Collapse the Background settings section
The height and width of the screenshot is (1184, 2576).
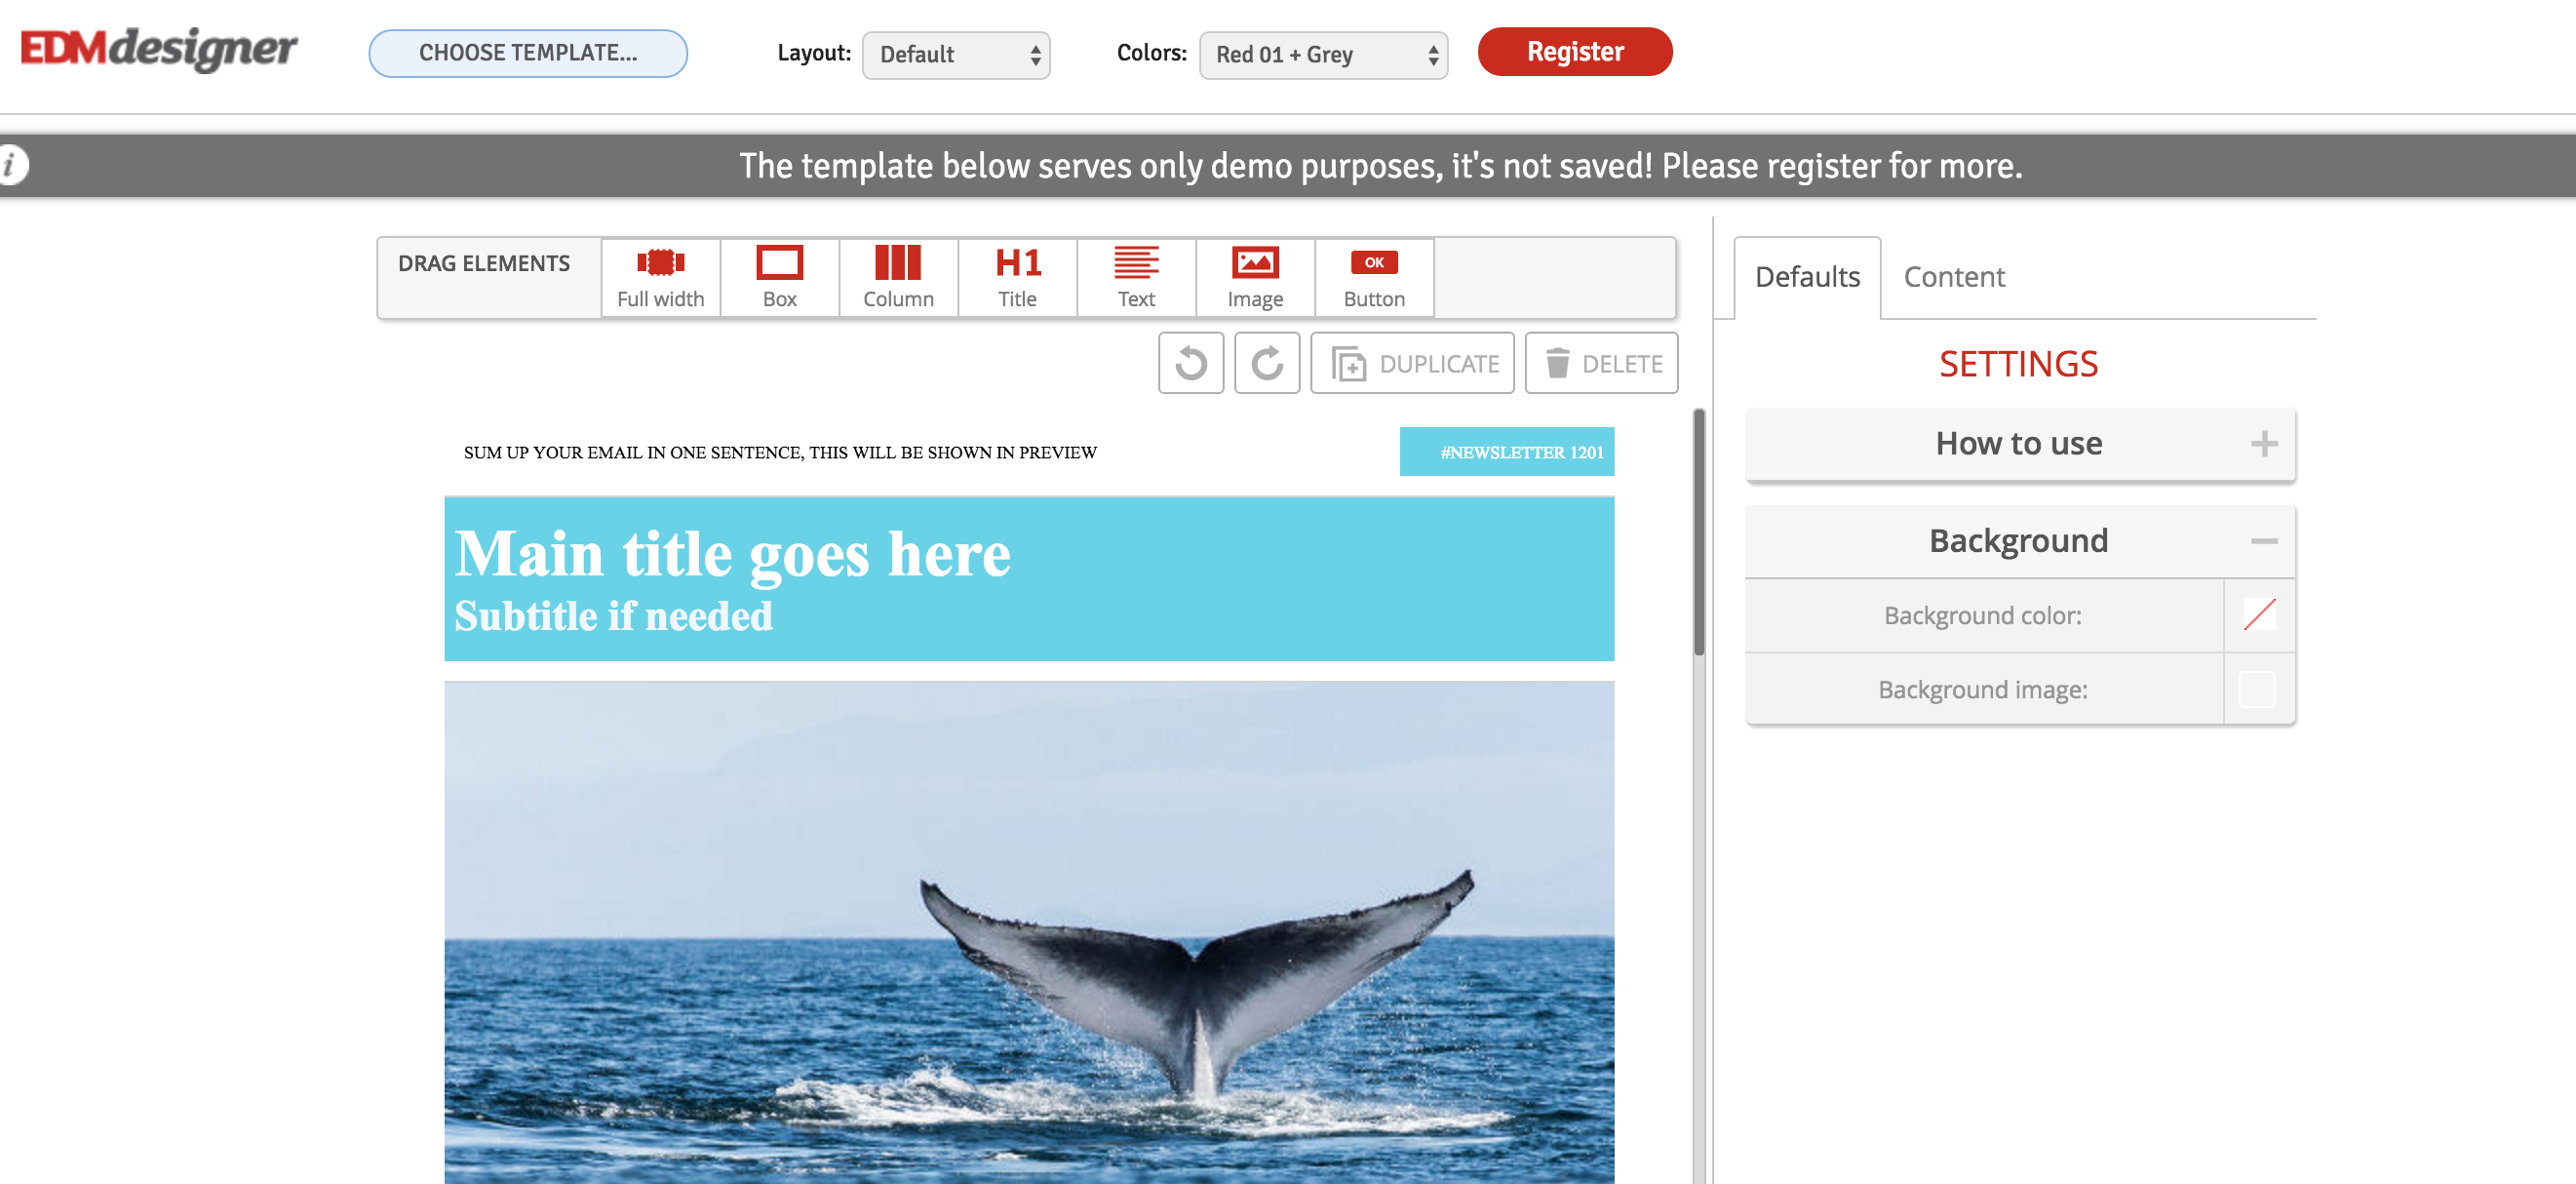(2262, 541)
